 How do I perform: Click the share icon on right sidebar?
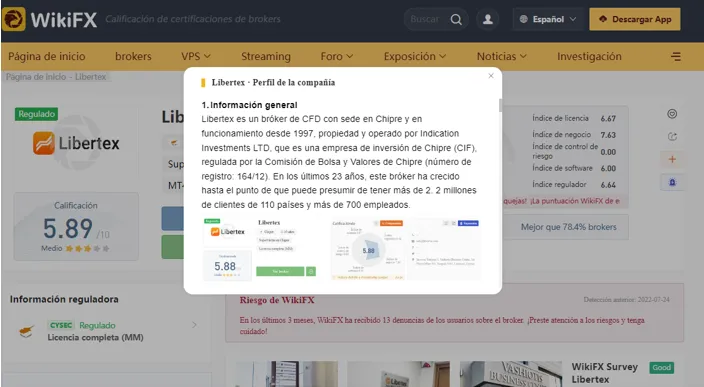pos(672,136)
